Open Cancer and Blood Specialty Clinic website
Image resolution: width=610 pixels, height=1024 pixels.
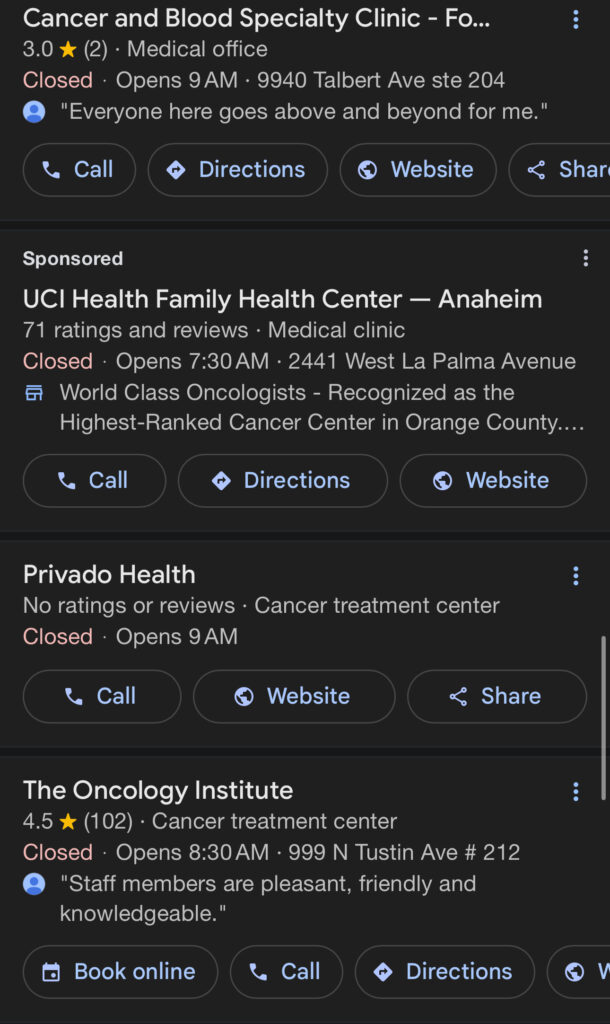[x=417, y=170]
